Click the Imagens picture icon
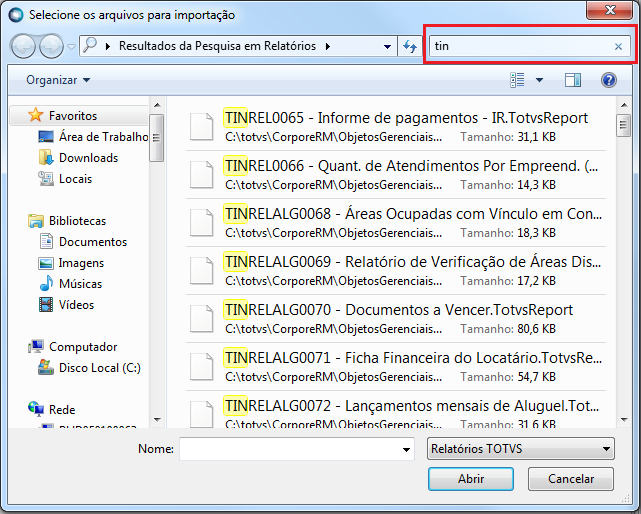 (x=46, y=263)
